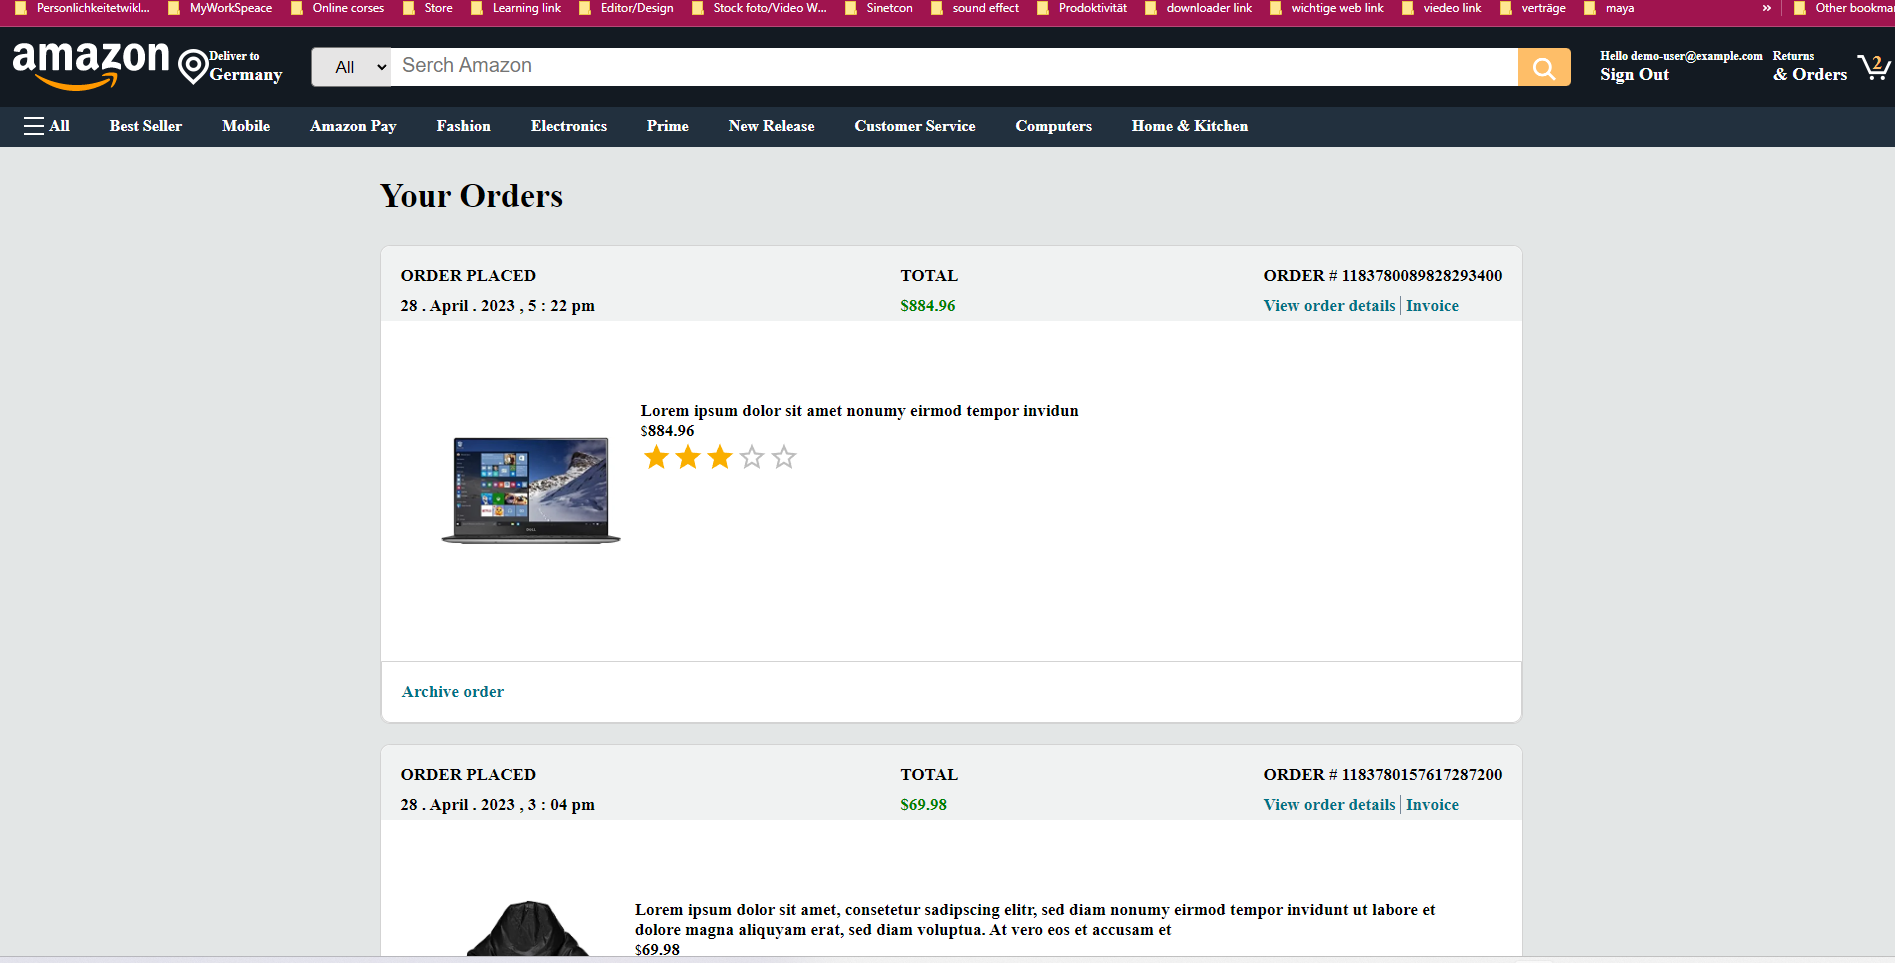Image resolution: width=1895 pixels, height=963 pixels.
Task: View order details for the $884.96 order
Action: [x=1329, y=306]
